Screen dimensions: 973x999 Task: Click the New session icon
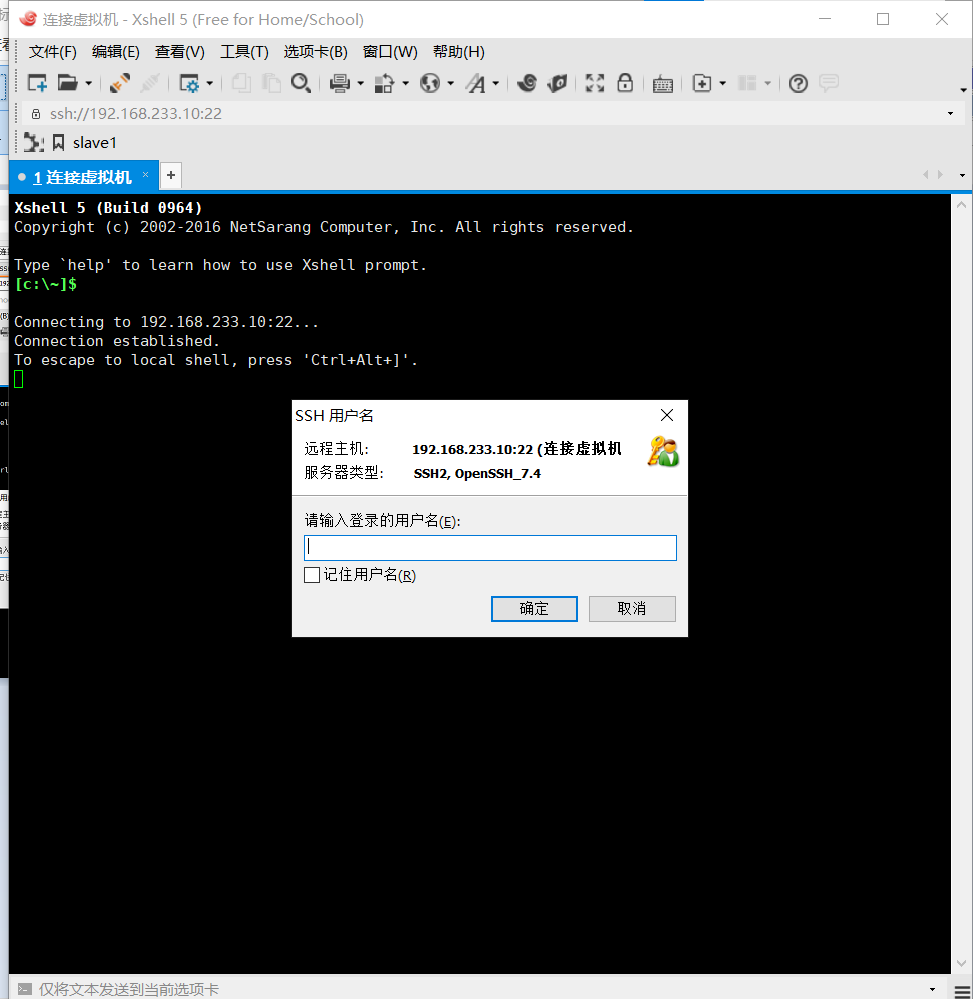pyautogui.click(x=37, y=83)
